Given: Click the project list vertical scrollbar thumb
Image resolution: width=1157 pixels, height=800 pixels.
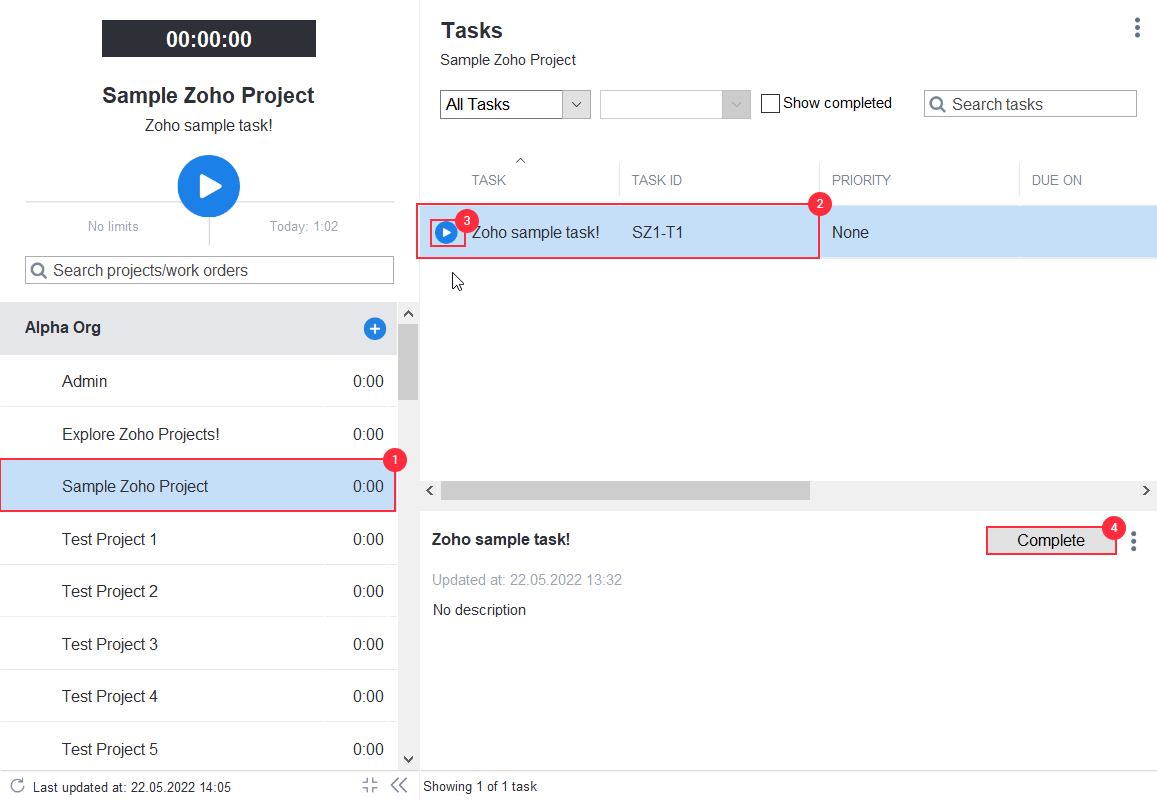Looking at the screenshot, I should 408,362.
